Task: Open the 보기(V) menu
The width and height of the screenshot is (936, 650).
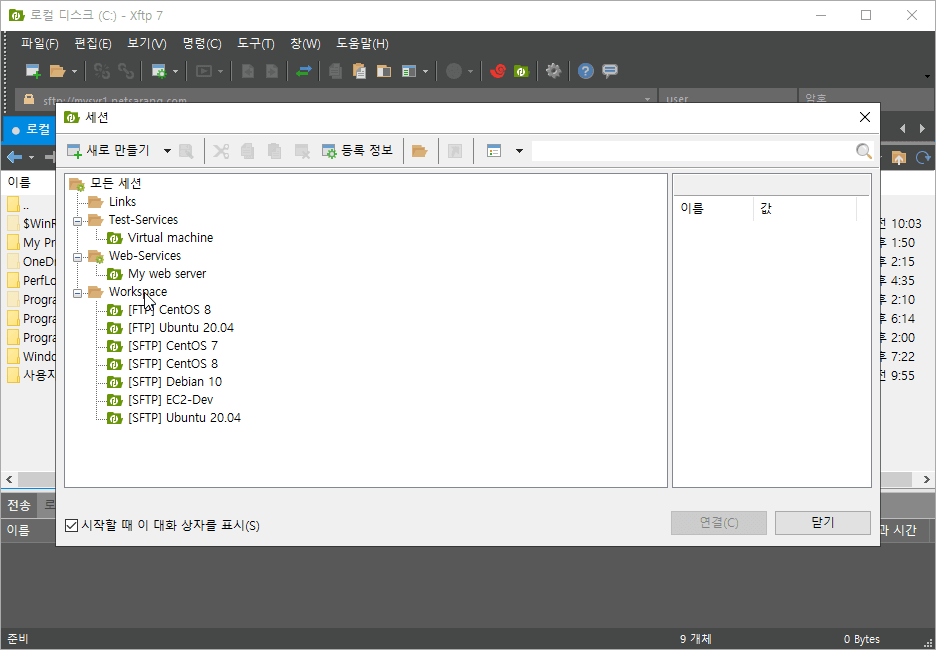Action: tap(147, 44)
